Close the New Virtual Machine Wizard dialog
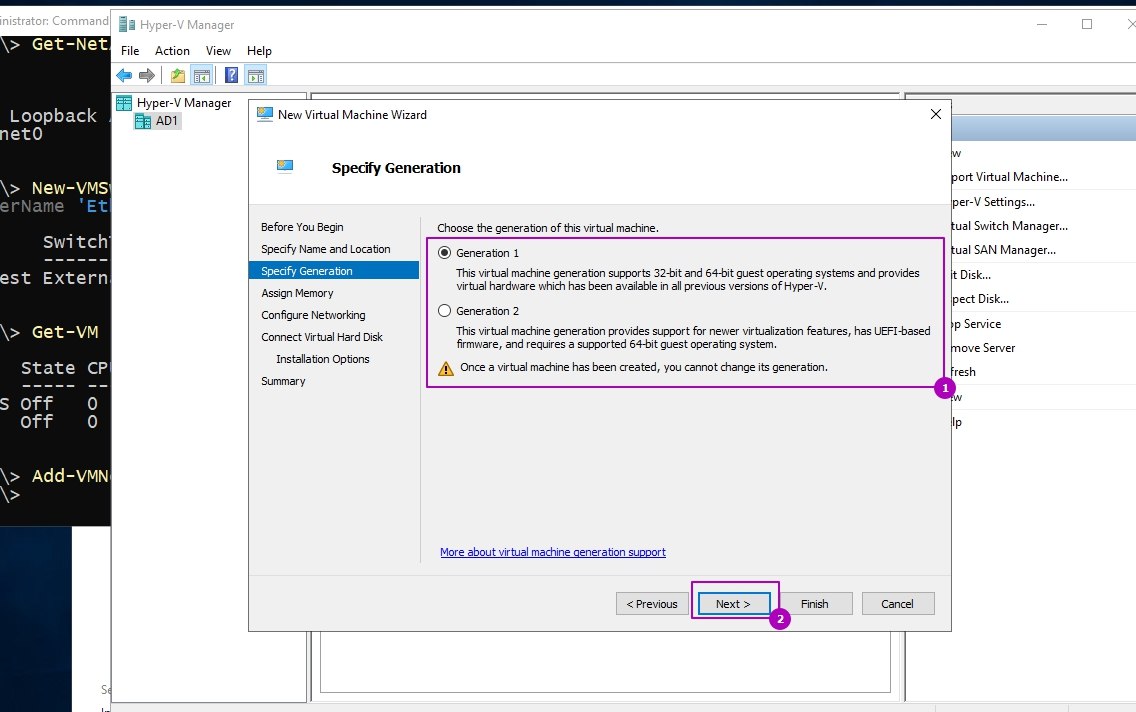Image resolution: width=1136 pixels, height=712 pixels. (x=936, y=114)
